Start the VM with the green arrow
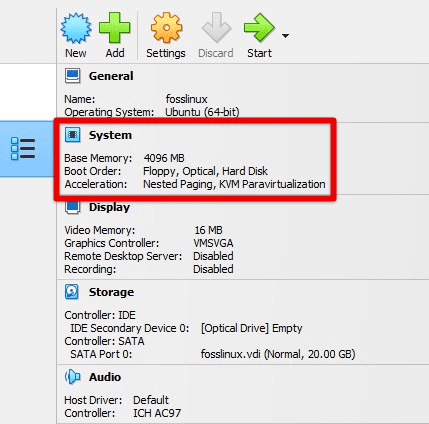Viewport: 429px width, 424px height. [x=259, y=28]
